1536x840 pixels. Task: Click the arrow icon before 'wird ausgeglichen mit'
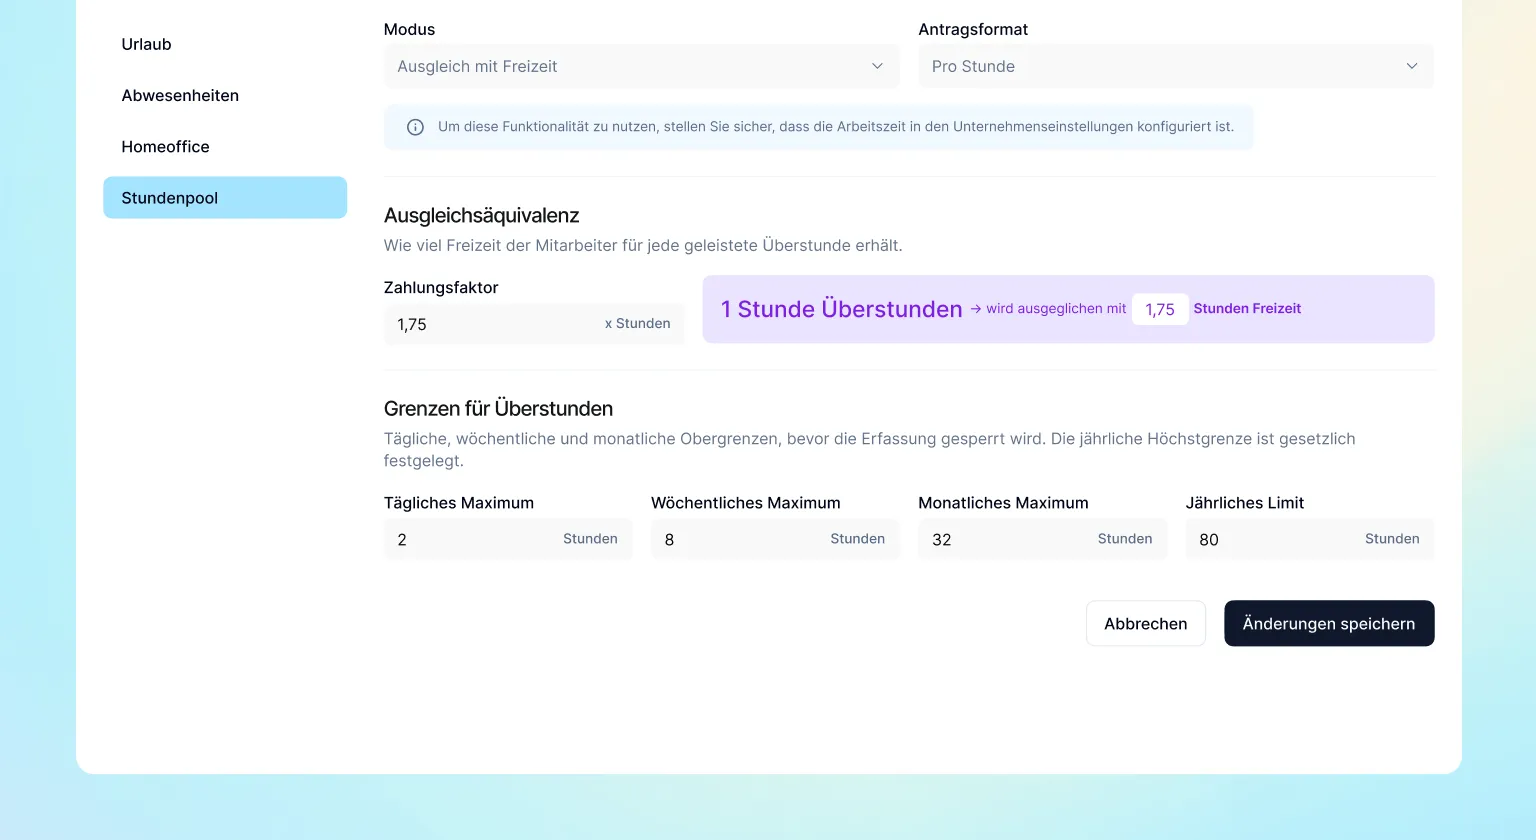(x=976, y=309)
